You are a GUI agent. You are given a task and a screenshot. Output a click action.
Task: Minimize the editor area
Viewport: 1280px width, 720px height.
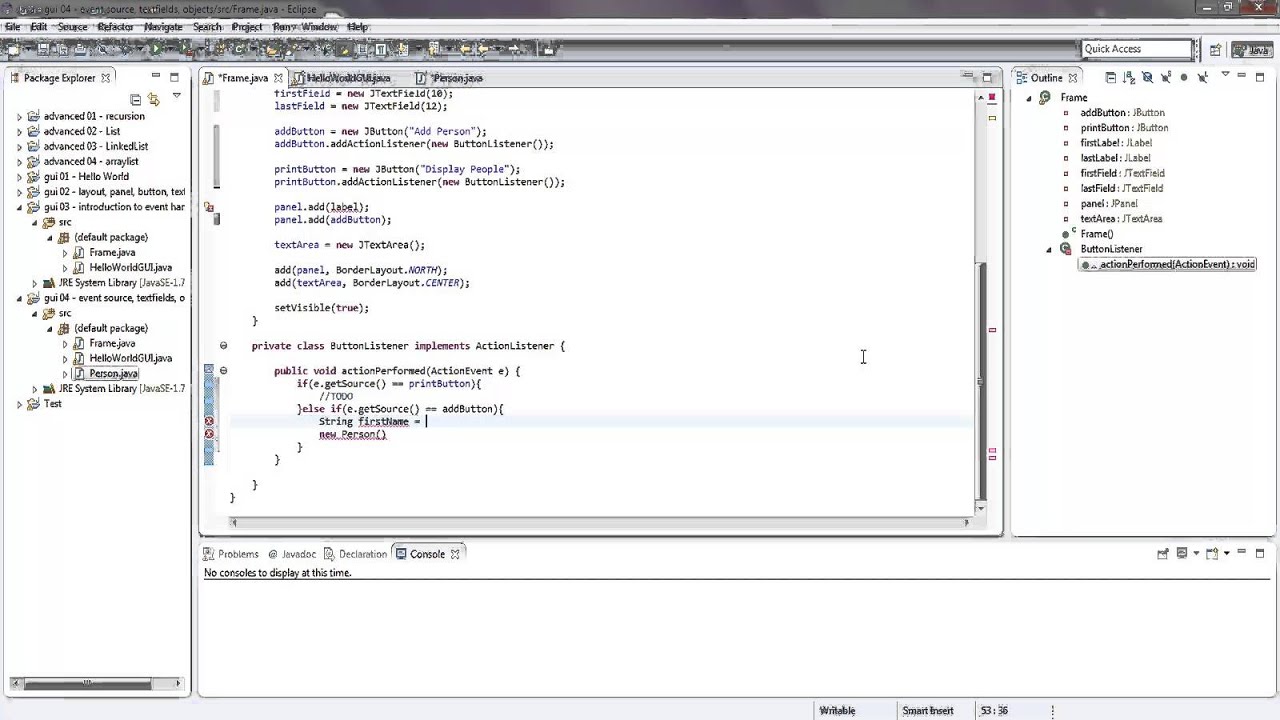[968, 77]
